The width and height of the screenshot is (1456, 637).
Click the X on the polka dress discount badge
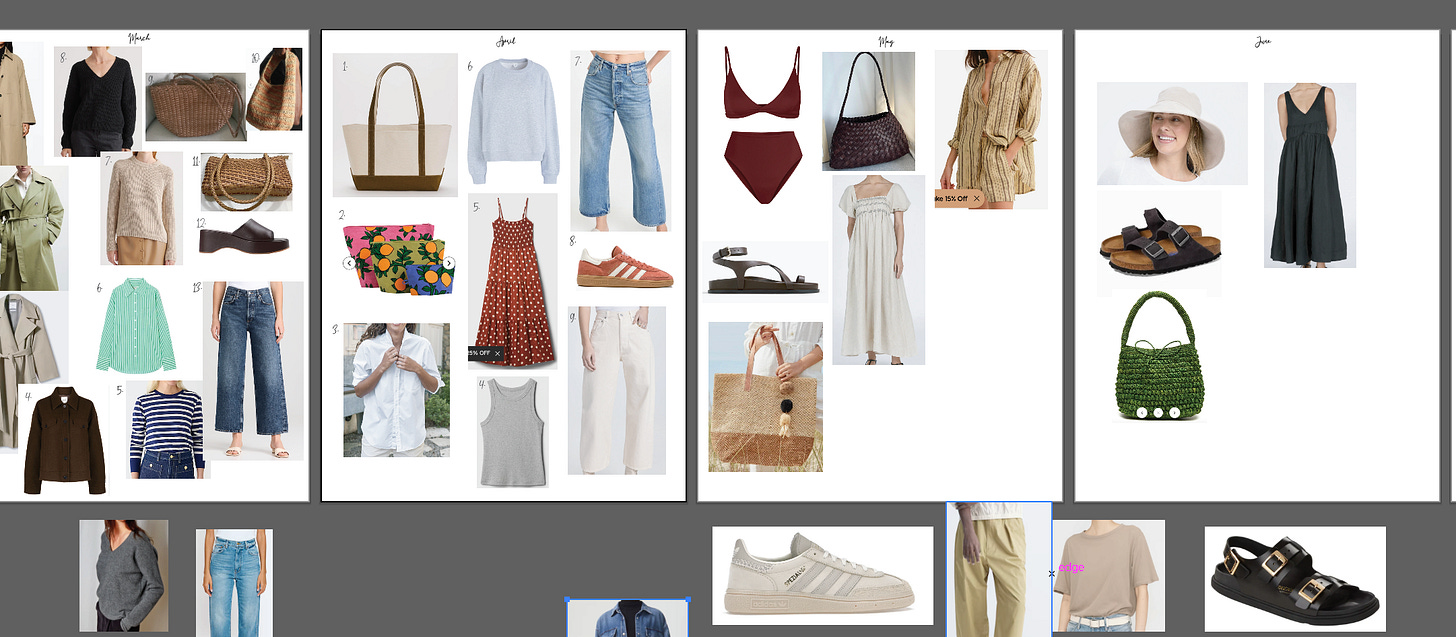click(497, 353)
